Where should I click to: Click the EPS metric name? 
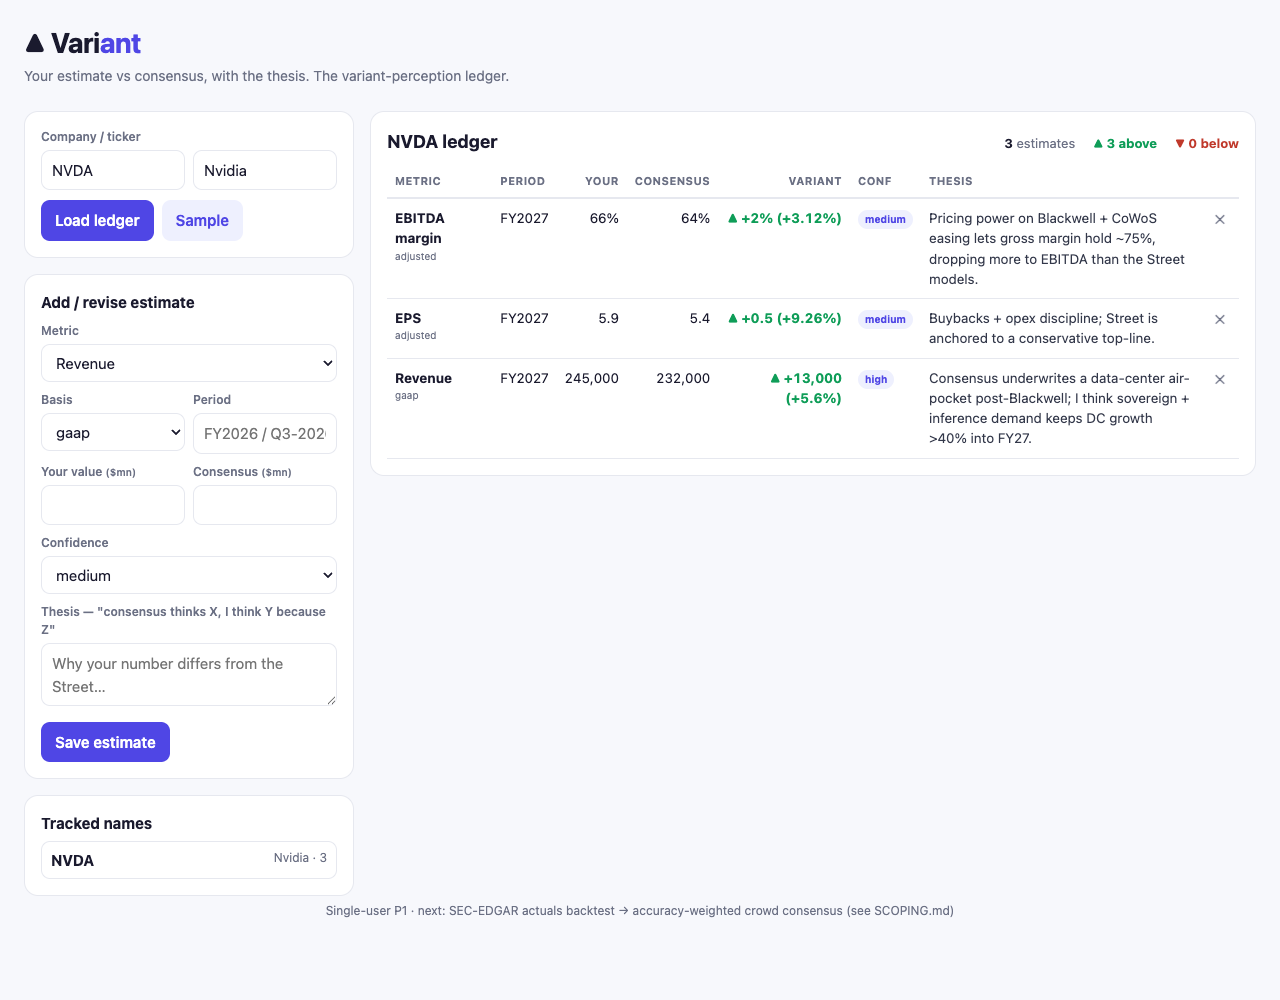point(408,318)
